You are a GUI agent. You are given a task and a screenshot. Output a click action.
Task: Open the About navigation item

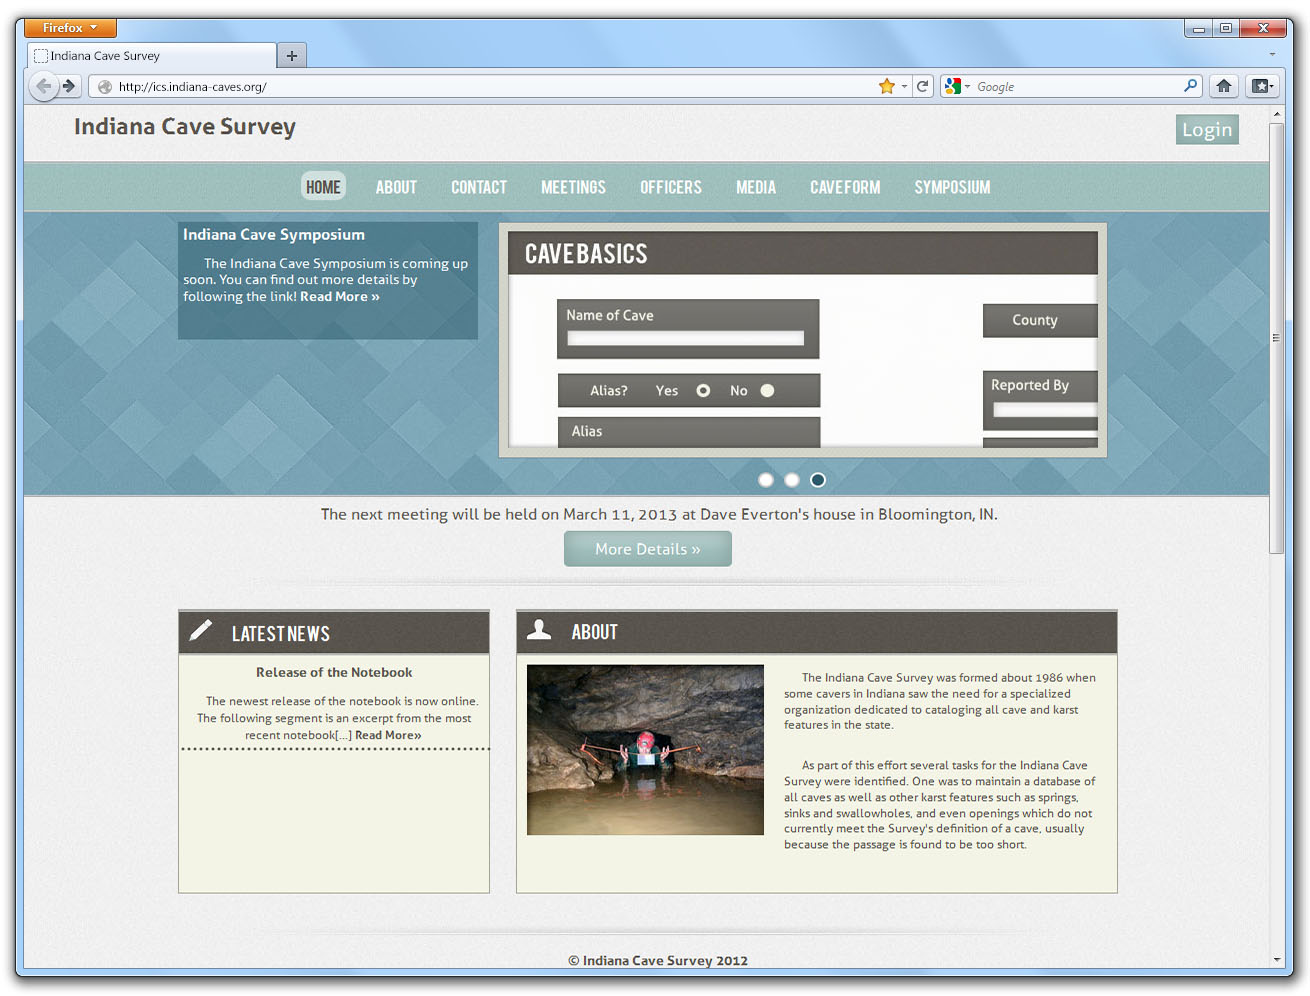(396, 187)
